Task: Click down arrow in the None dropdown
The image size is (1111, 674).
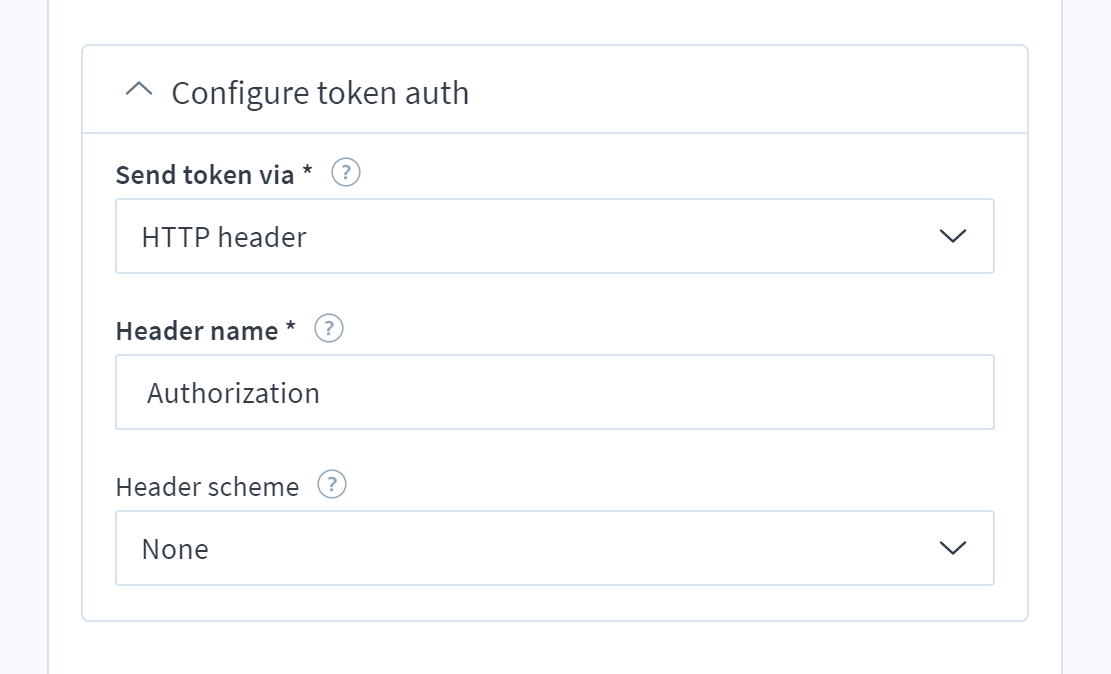Action: (x=952, y=548)
